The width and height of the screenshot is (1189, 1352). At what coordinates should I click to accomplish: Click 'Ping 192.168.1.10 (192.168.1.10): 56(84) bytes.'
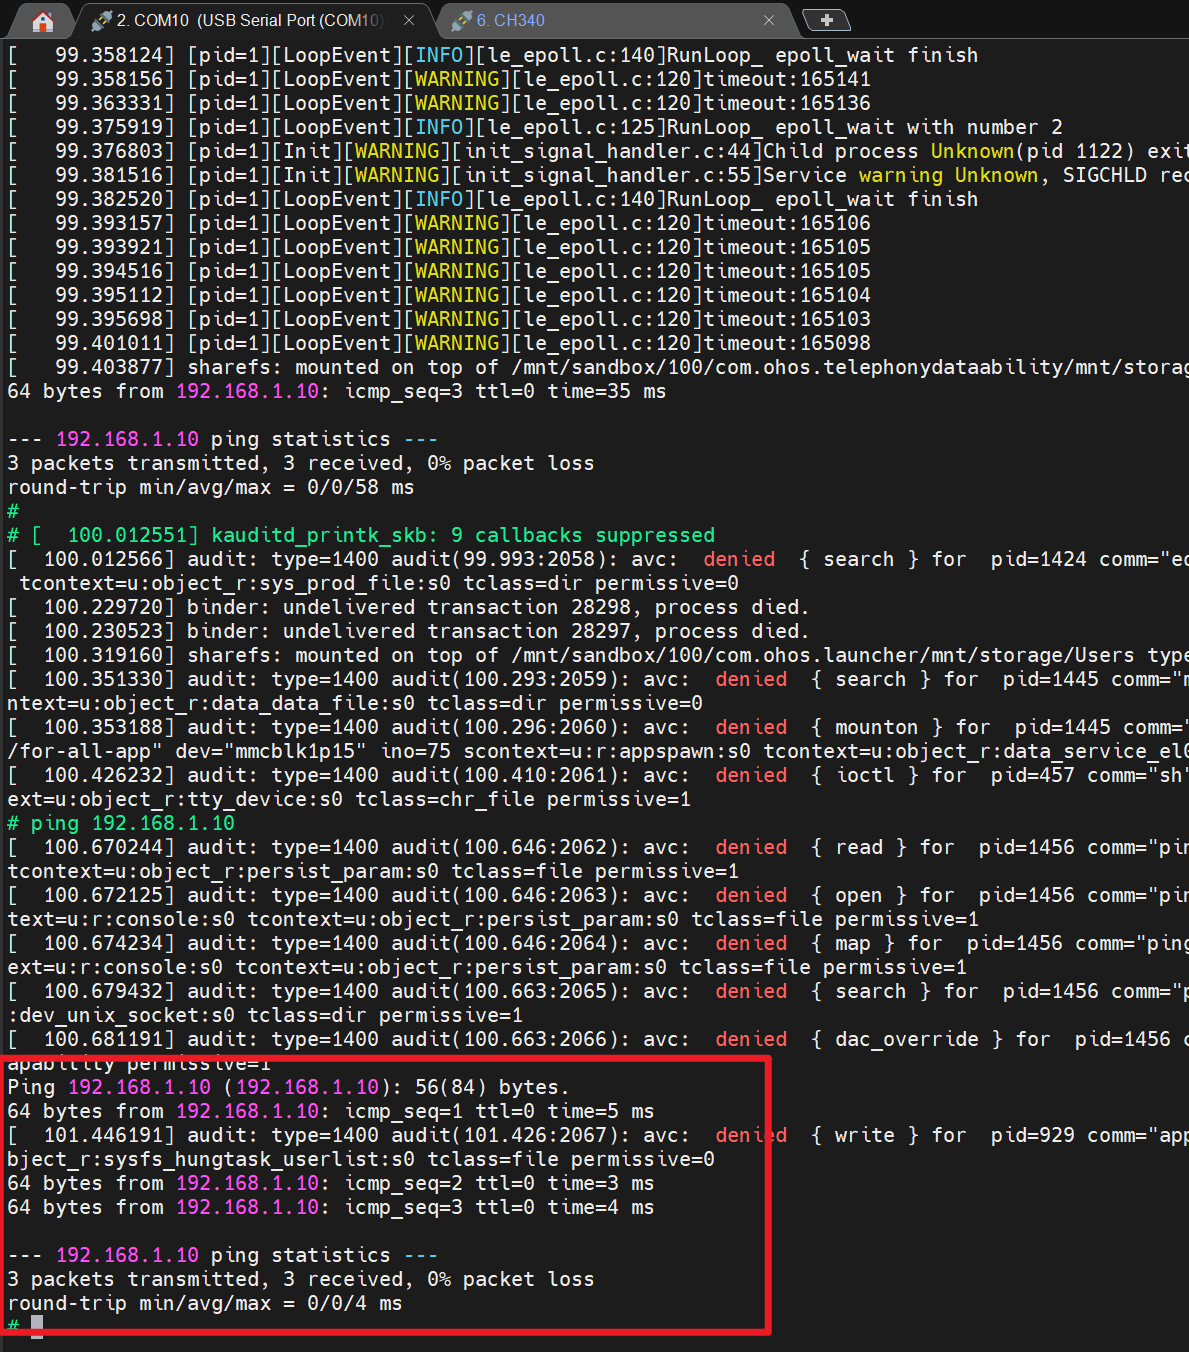(x=289, y=1087)
